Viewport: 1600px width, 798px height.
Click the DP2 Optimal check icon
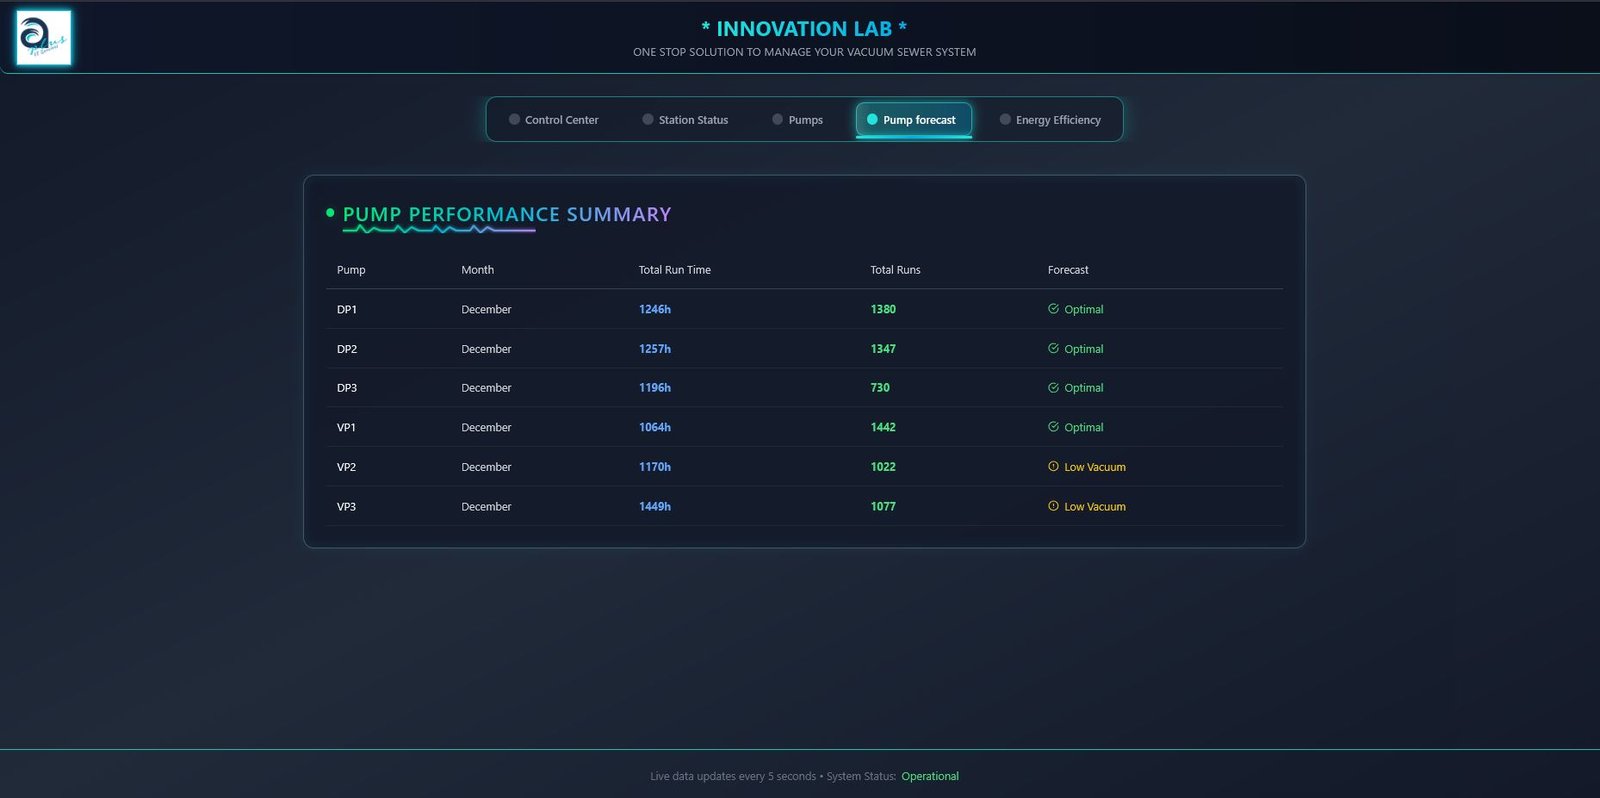[x=1053, y=348]
